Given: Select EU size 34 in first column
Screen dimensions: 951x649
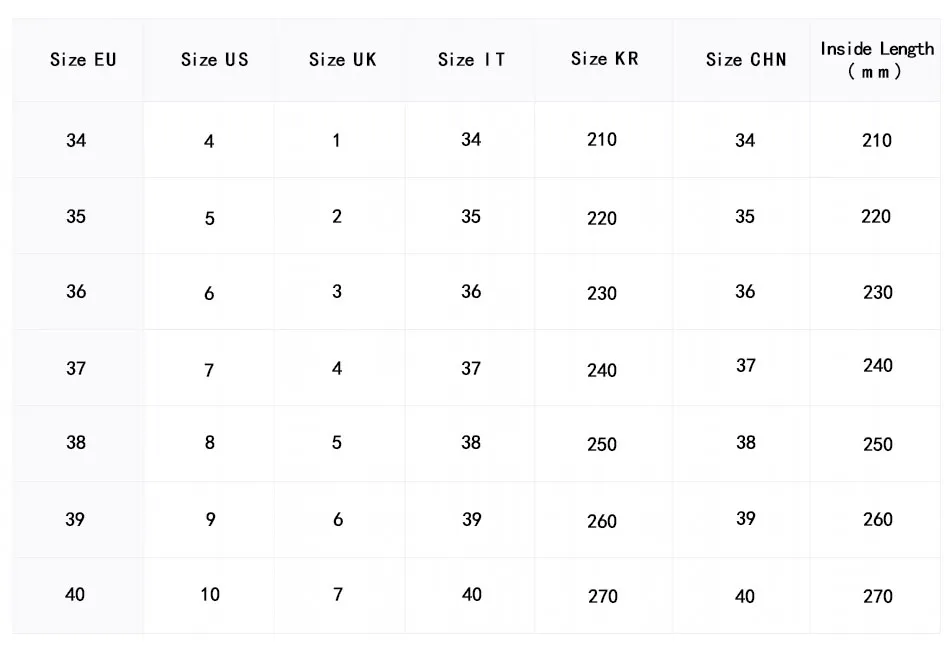Looking at the screenshot, I should (x=76, y=141).
